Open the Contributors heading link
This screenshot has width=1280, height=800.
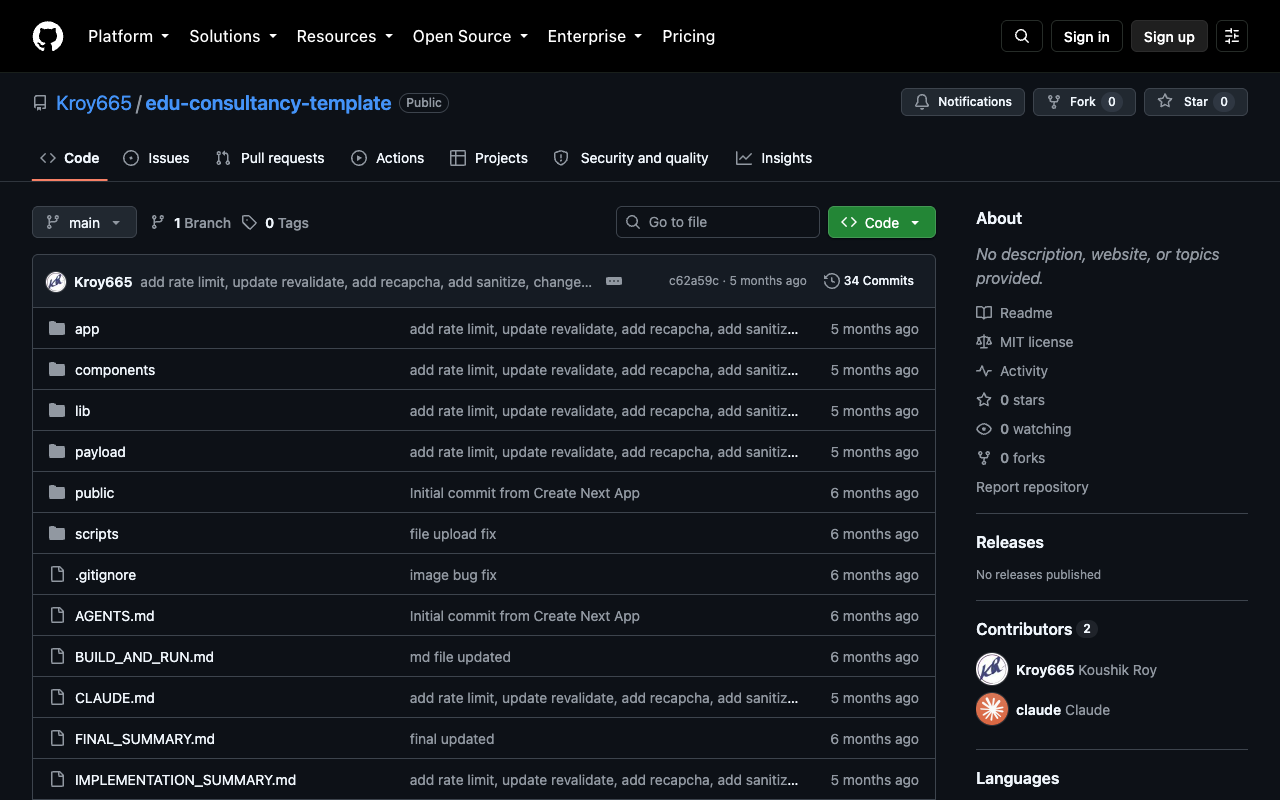1036,629
